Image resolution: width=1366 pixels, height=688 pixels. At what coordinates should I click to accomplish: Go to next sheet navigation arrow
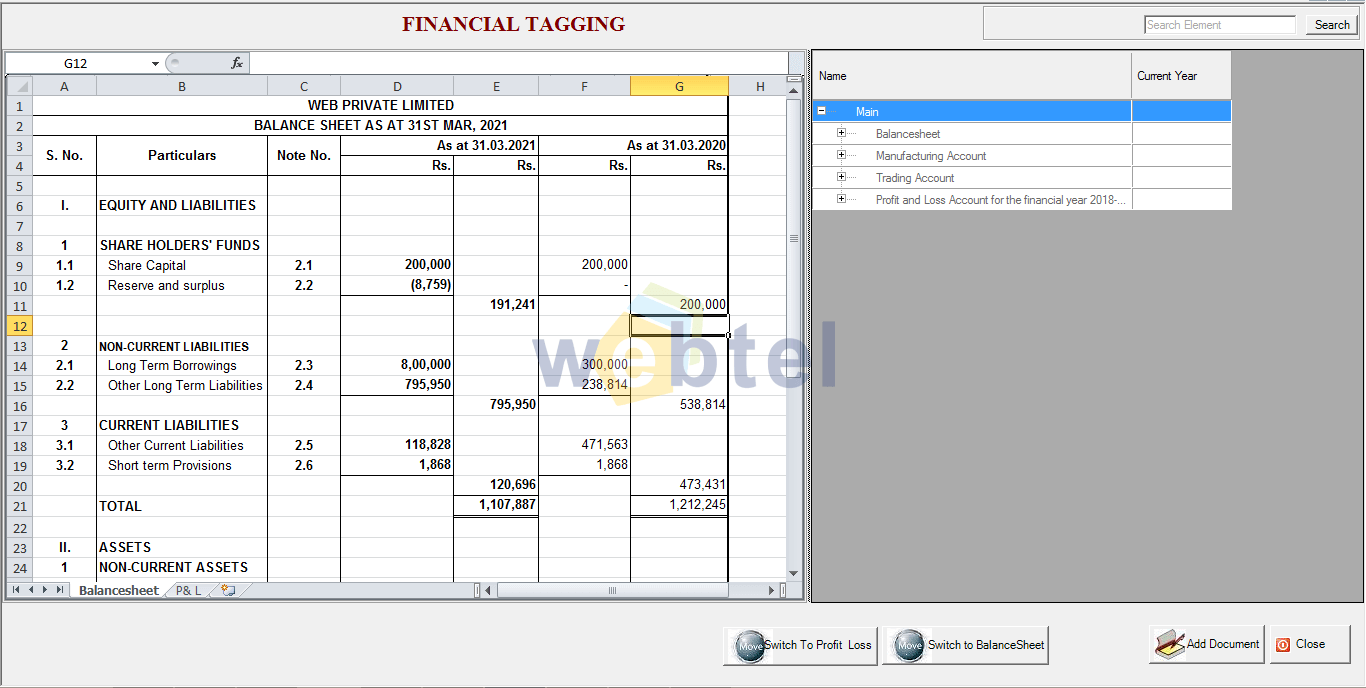pos(45,590)
